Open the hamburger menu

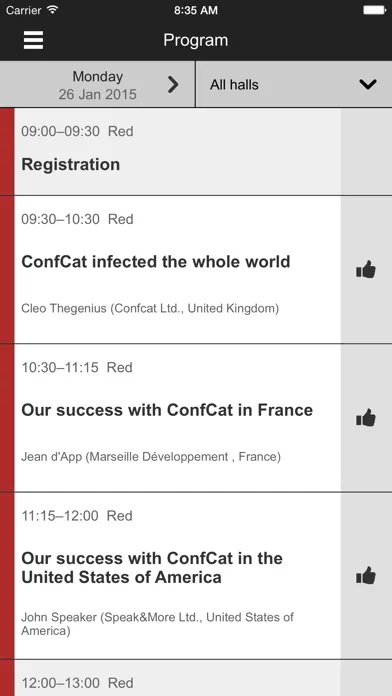(x=33, y=40)
